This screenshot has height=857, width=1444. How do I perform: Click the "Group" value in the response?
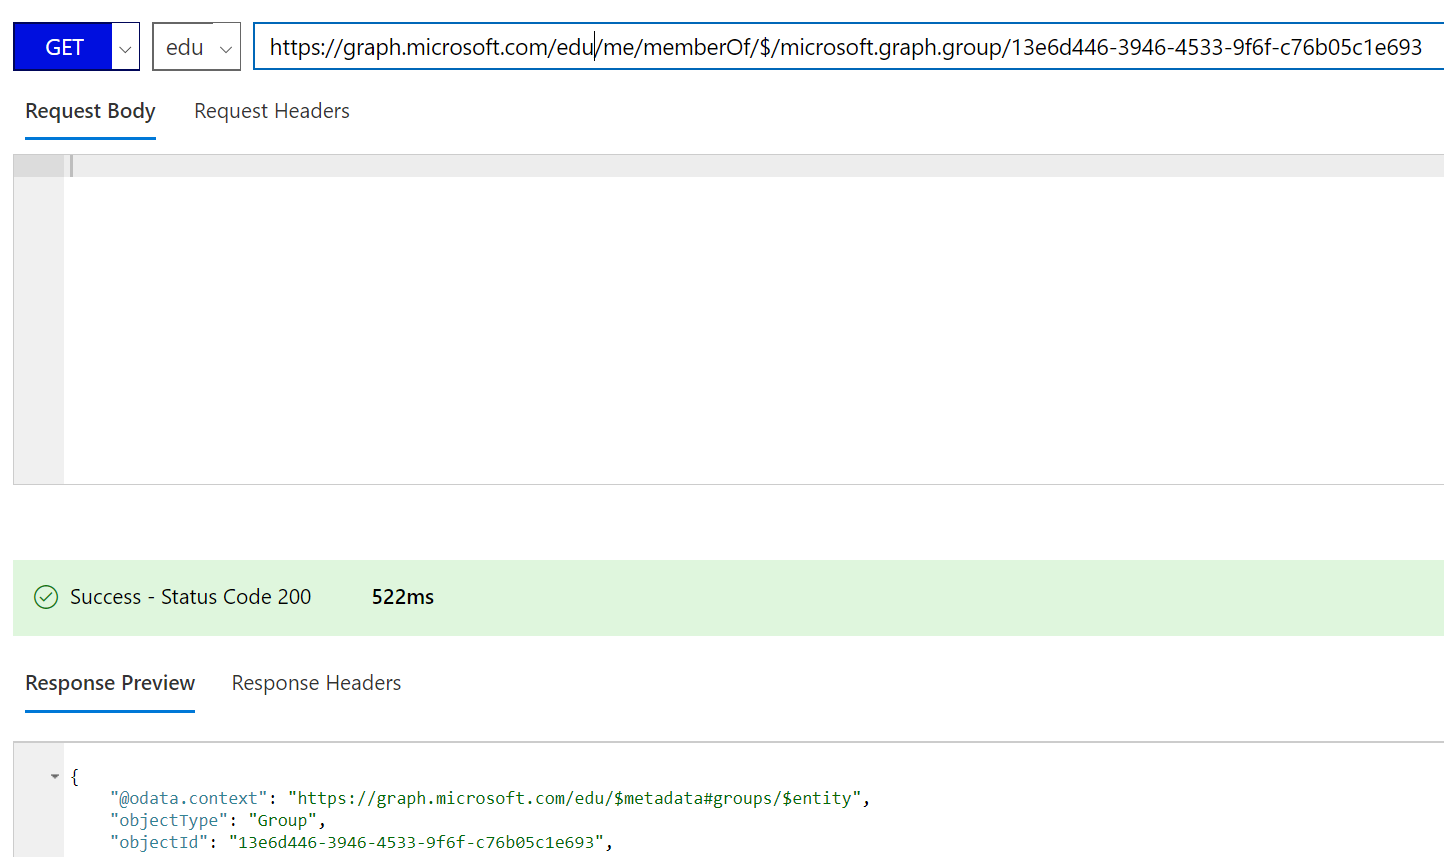pos(282,820)
